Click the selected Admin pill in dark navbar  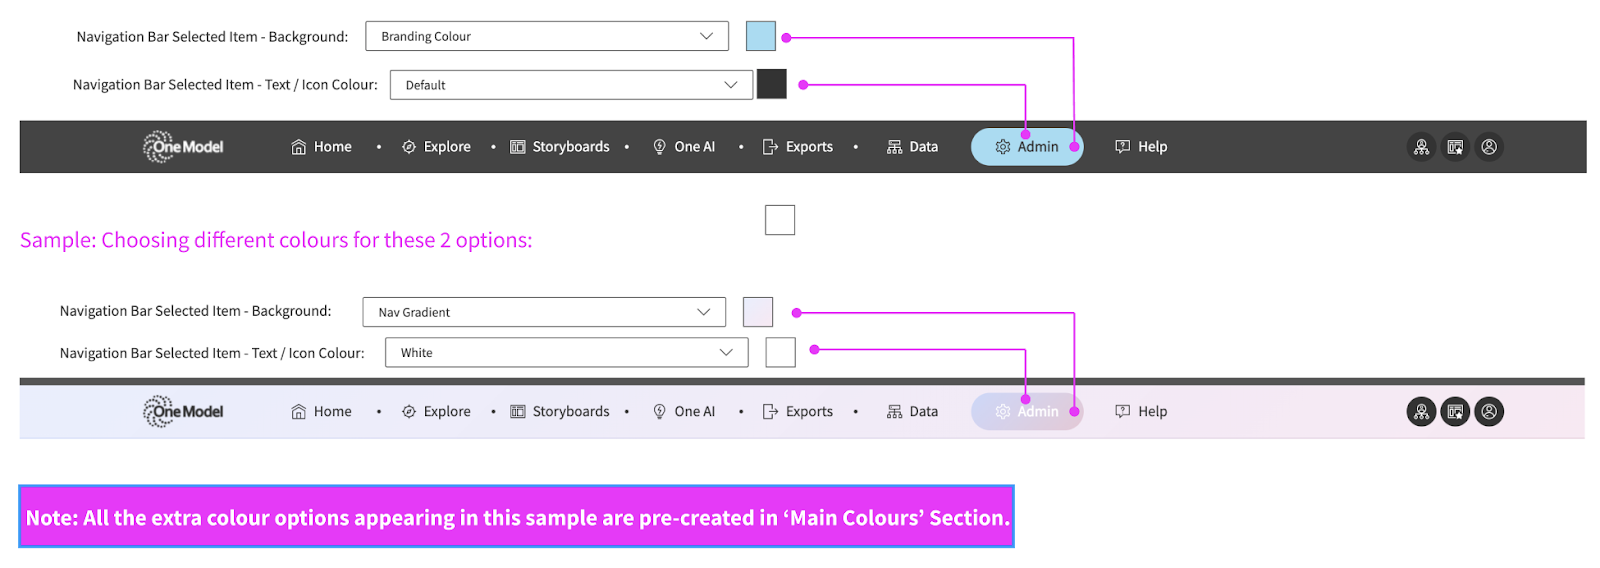[1027, 147]
